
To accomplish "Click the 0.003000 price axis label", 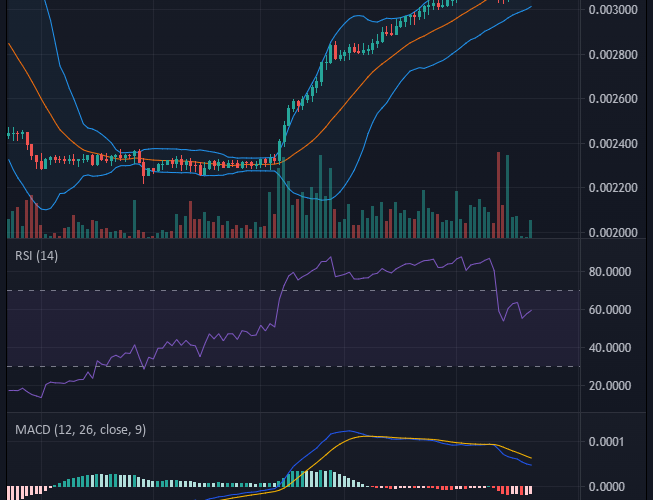I will [613, 10].
